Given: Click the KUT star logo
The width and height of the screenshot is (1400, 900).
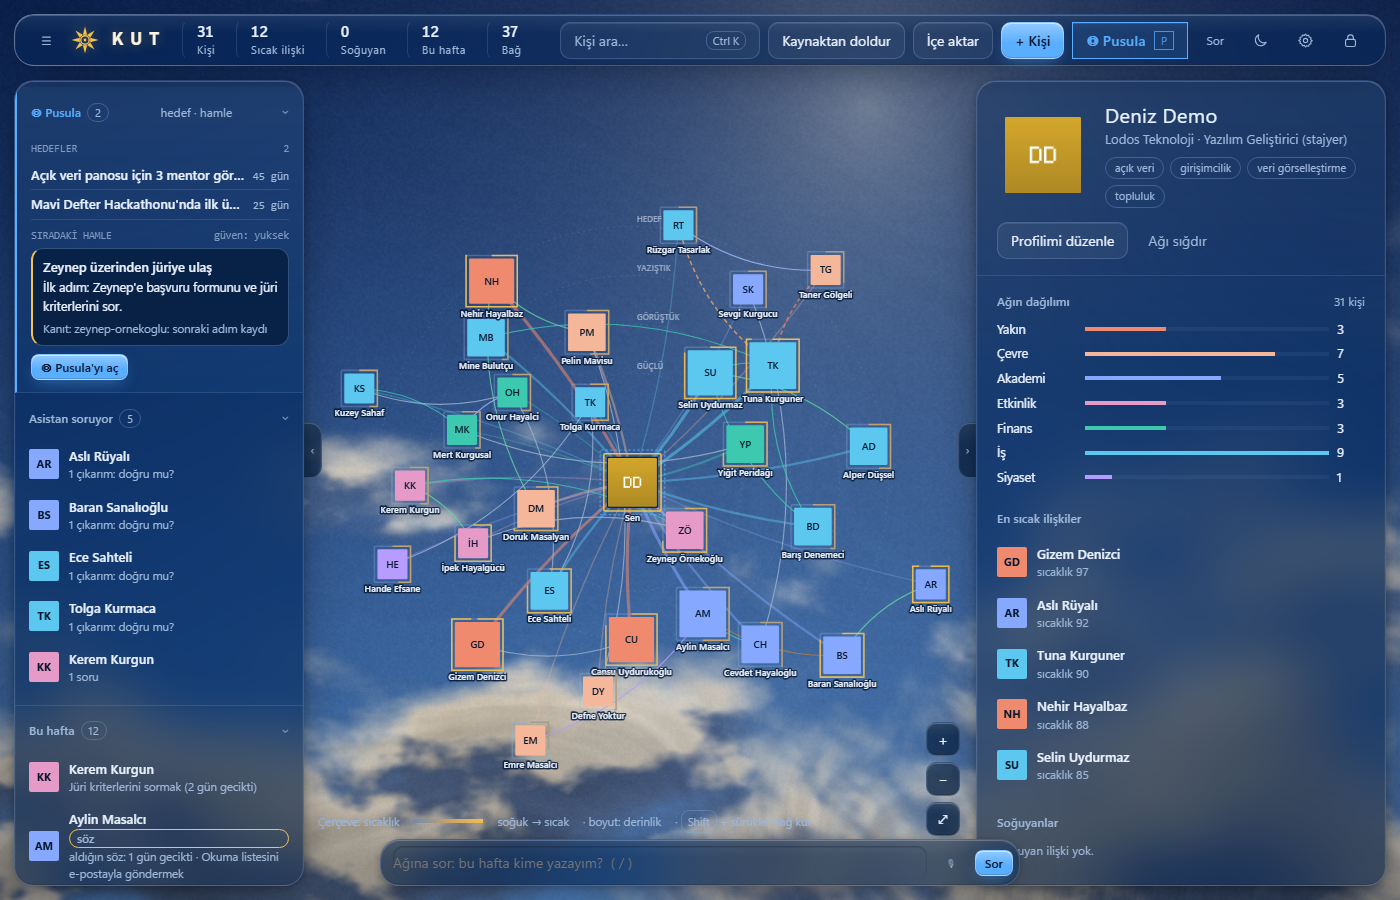Looking at the screenshot, I should (x=85, y=40).
